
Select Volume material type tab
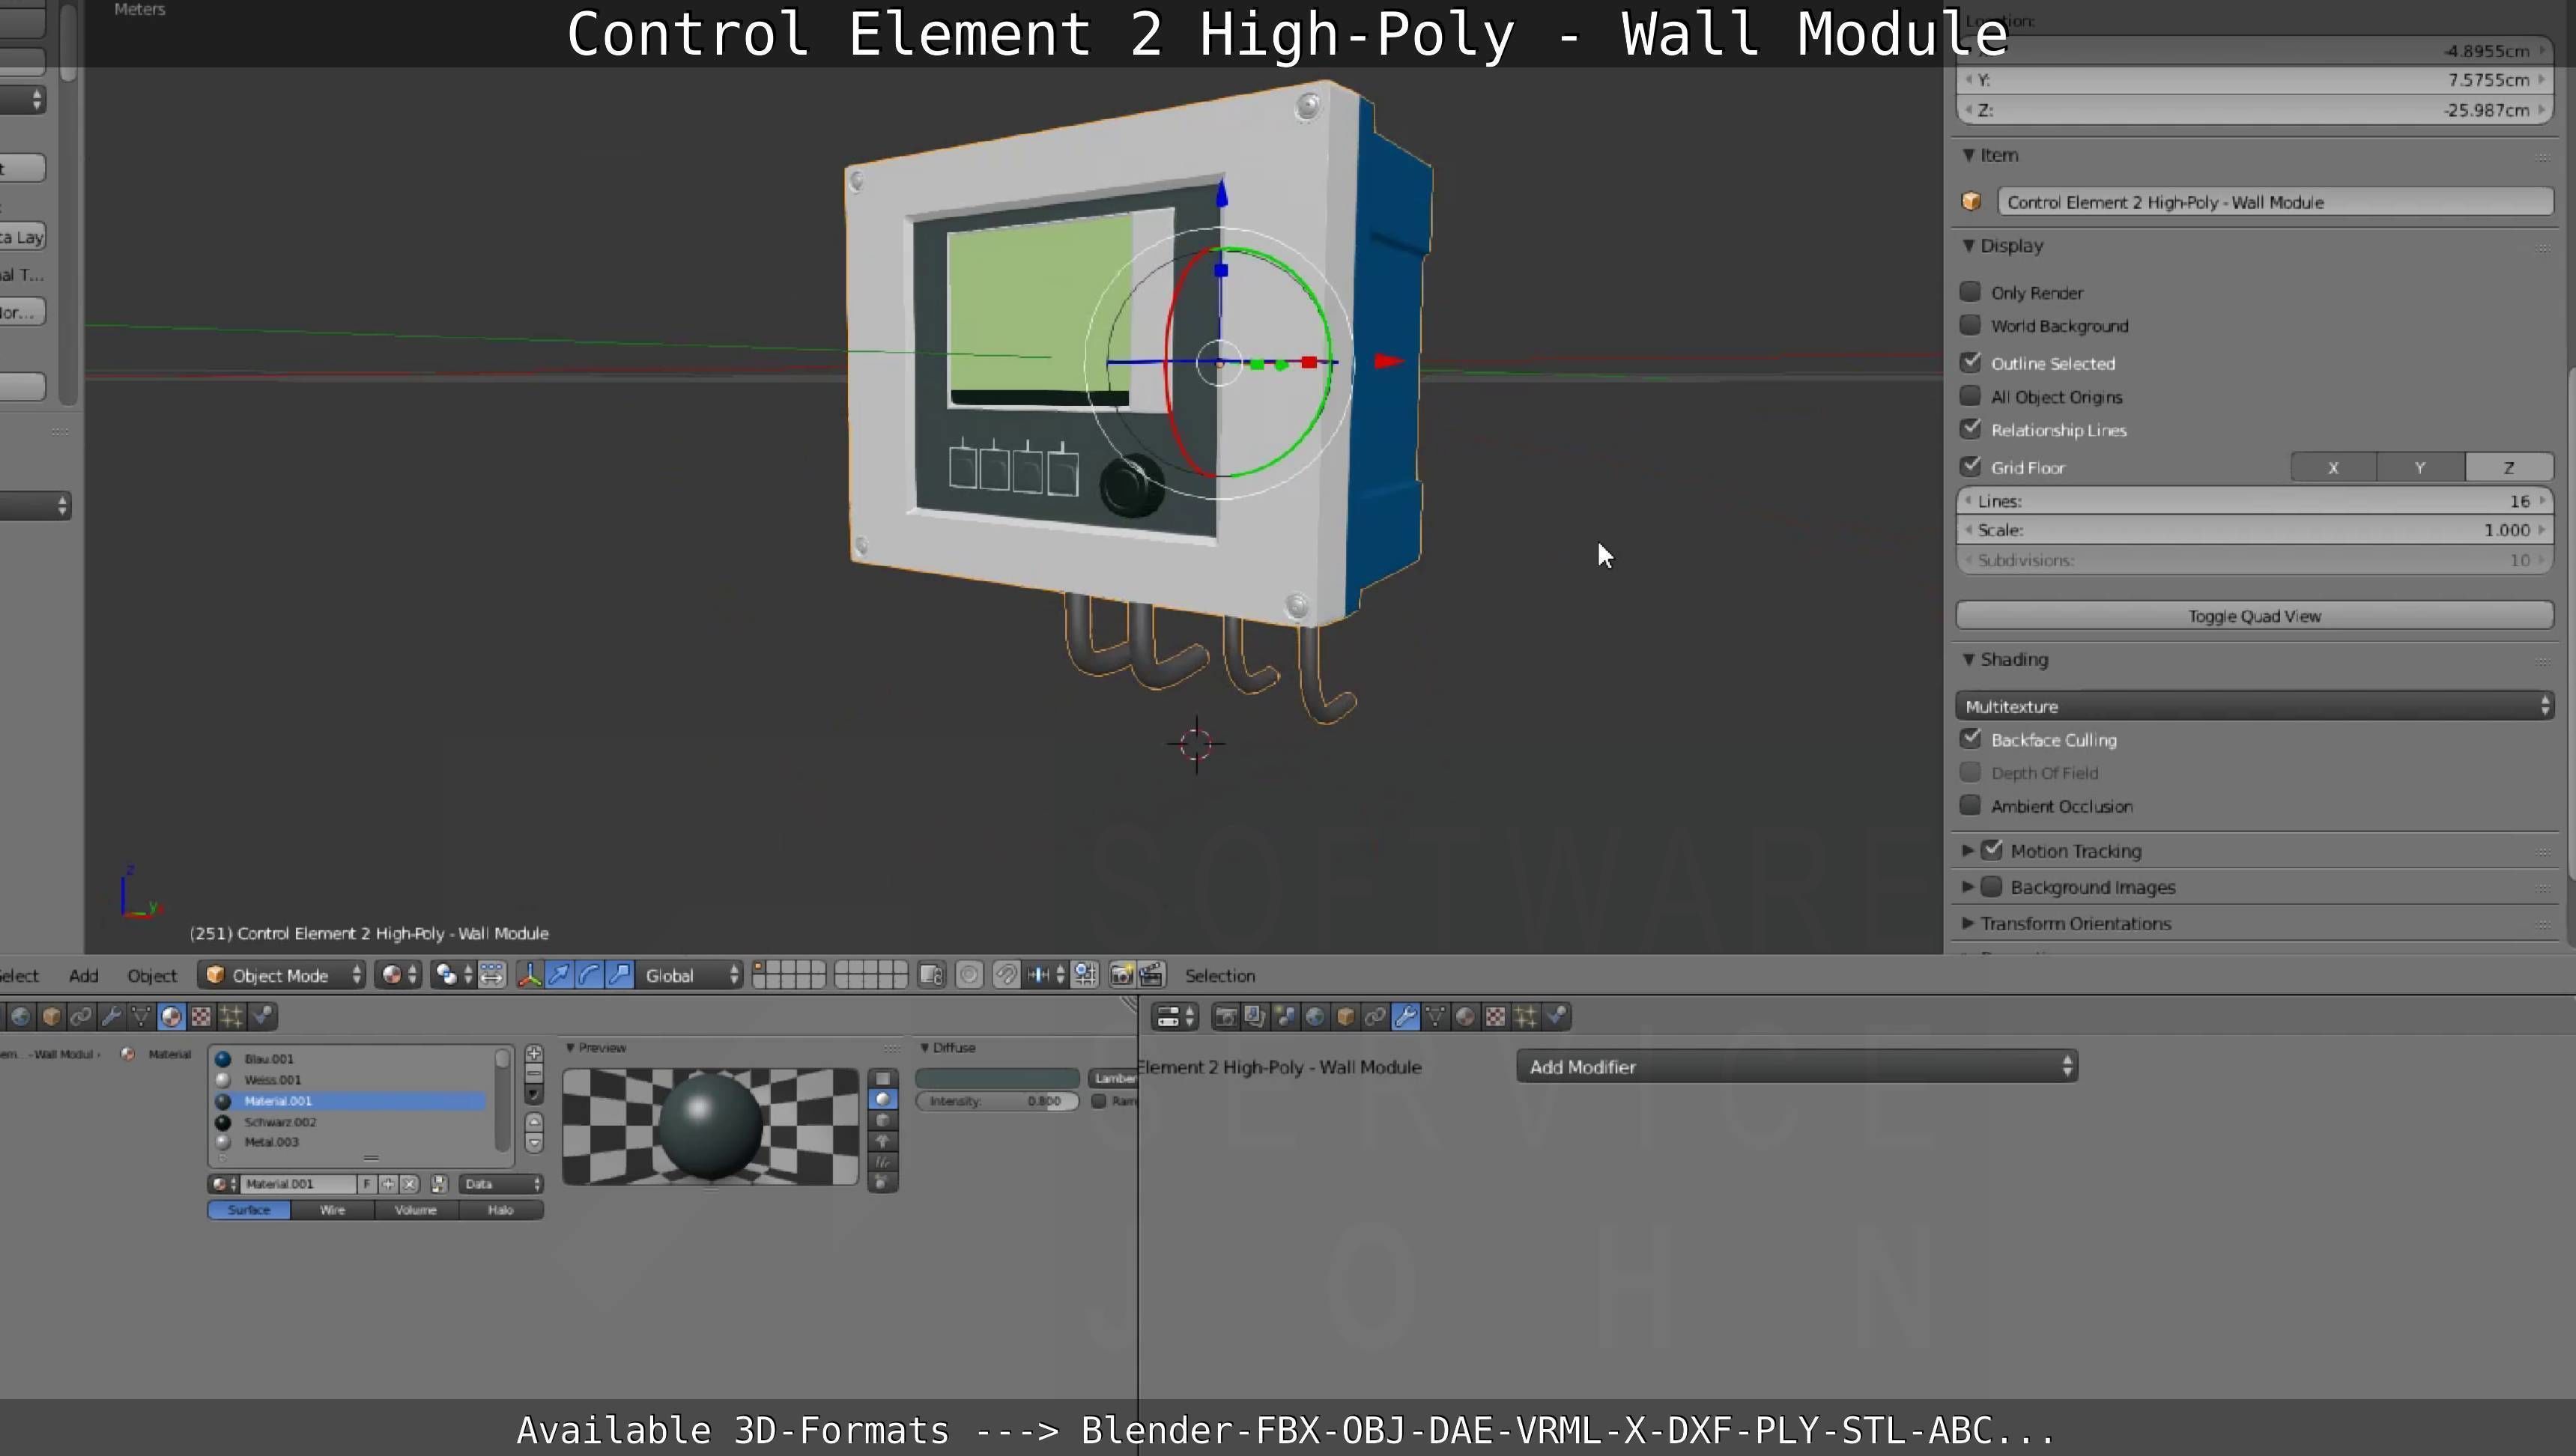416,1210
